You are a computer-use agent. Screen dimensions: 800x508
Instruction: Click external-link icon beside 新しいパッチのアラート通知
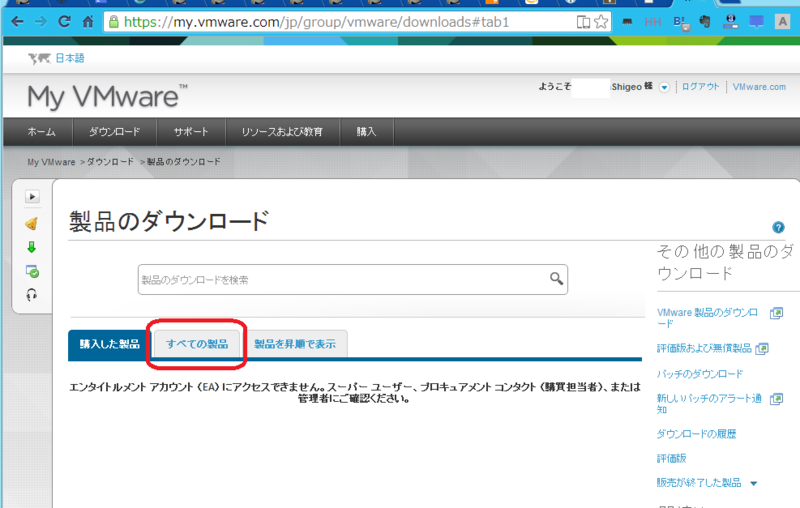pos(776,399)
